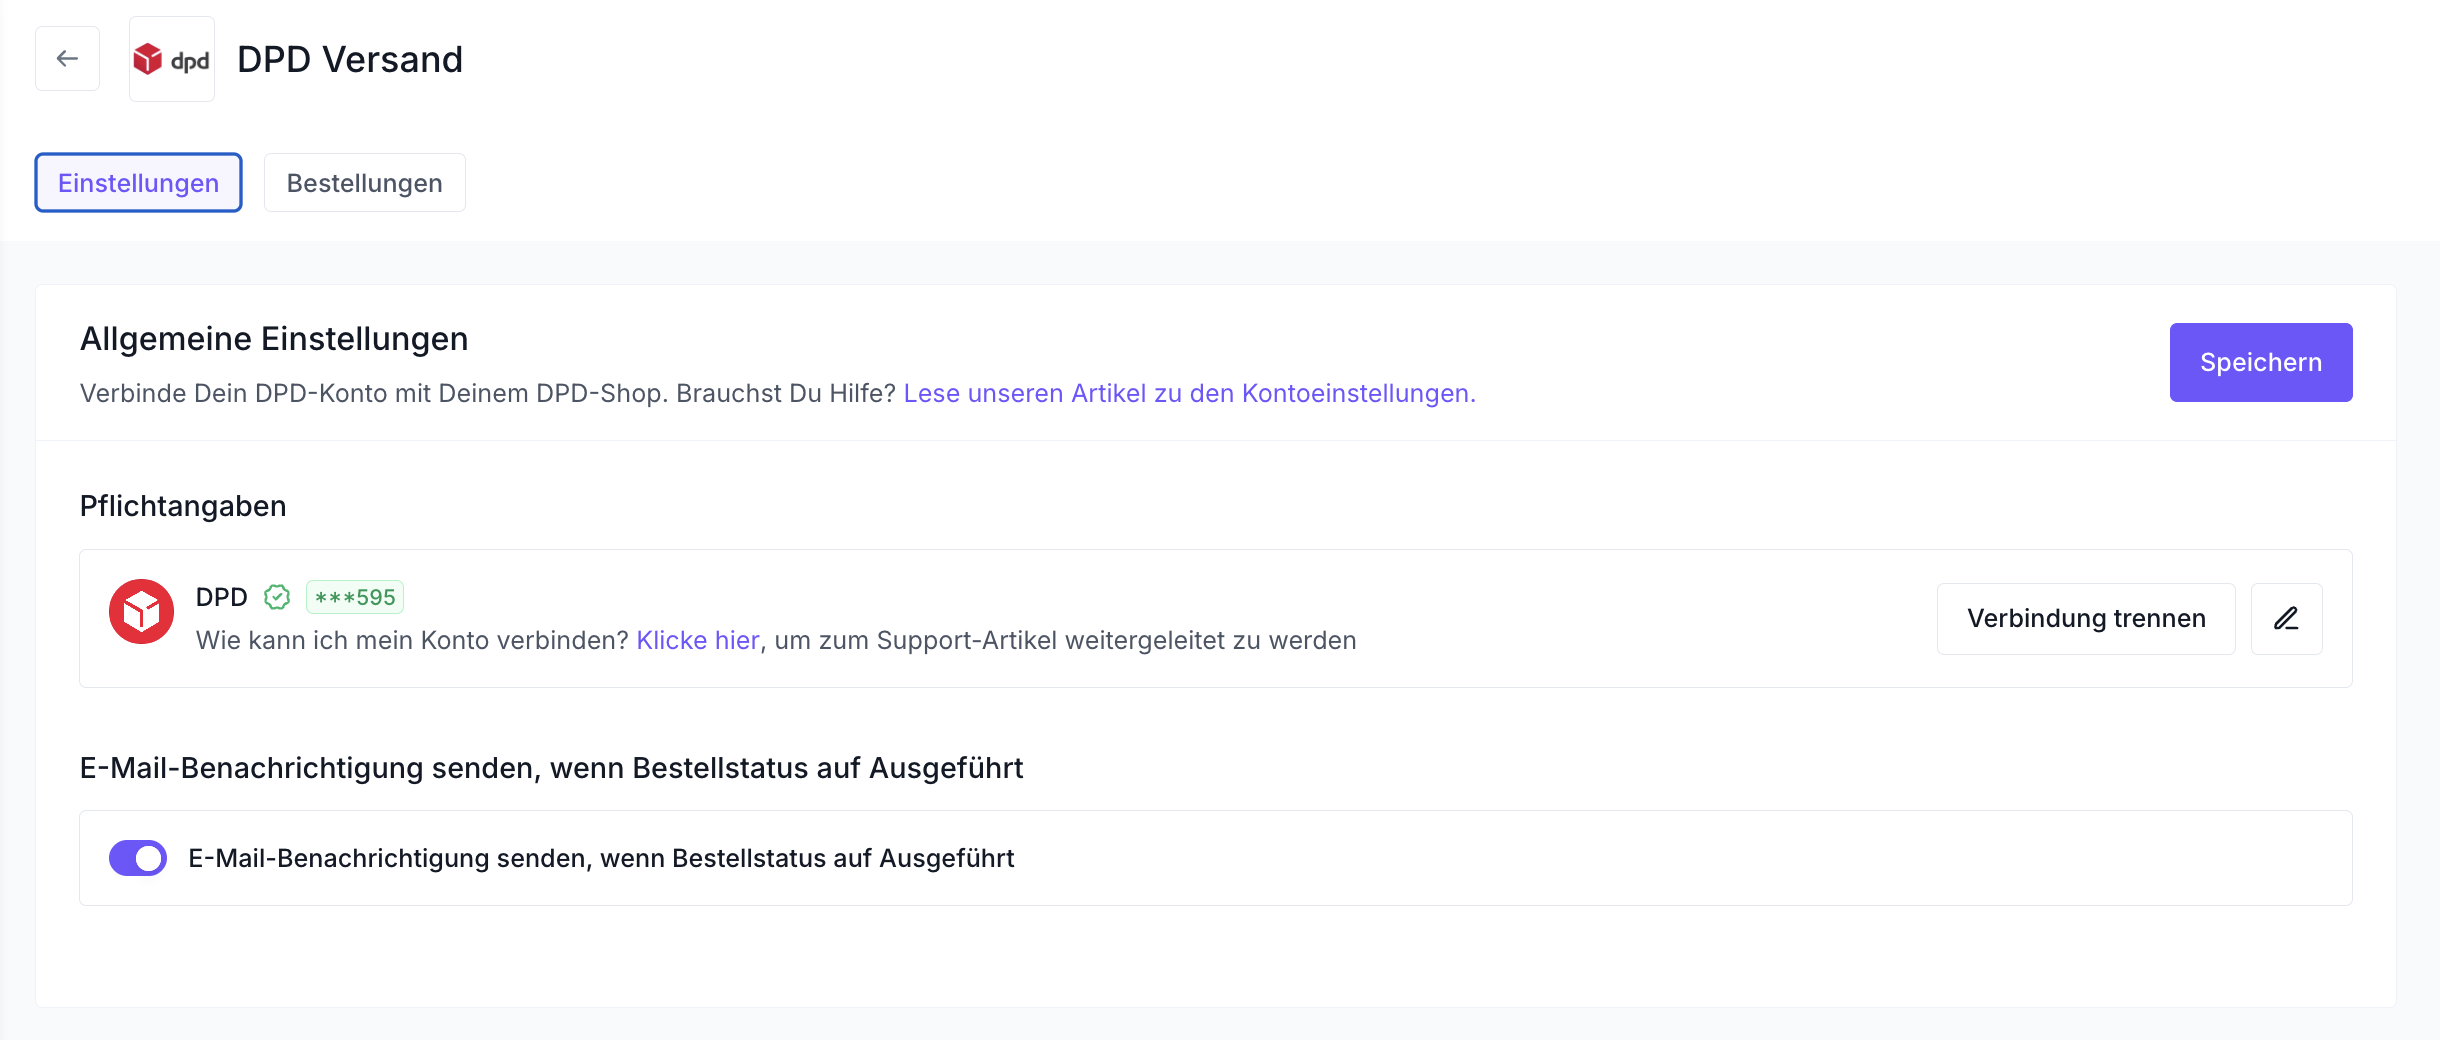
Task: Open the Einstellungen tab
Action: tap(138, 183)
